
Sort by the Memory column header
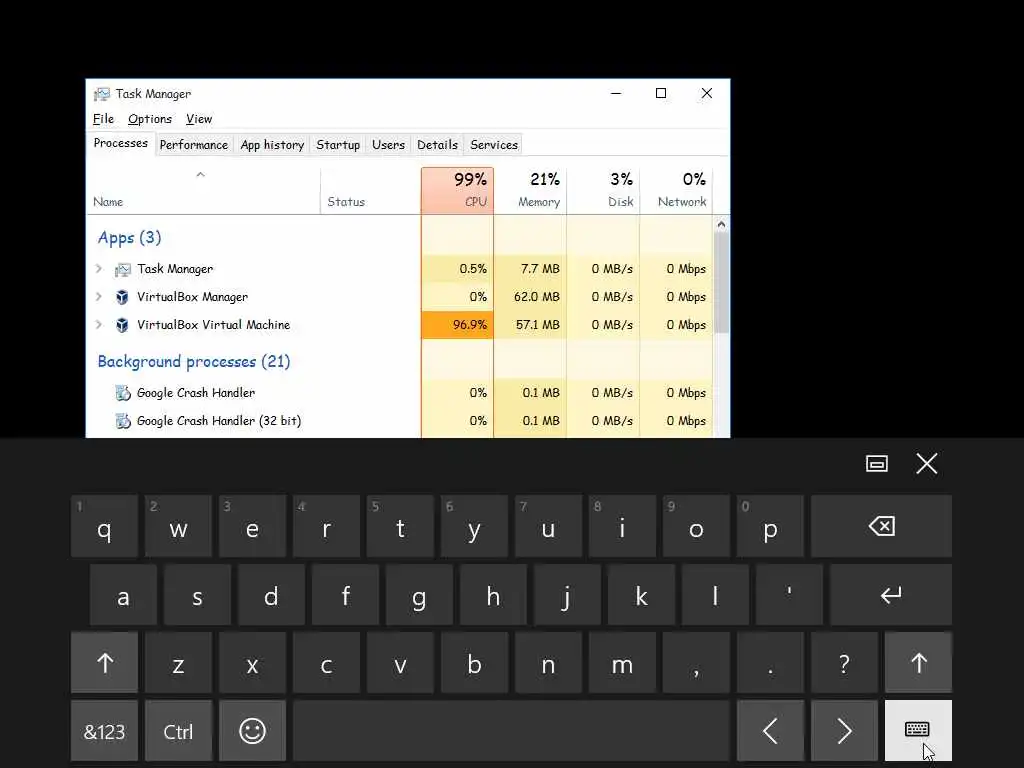click(x=530, y=190)
